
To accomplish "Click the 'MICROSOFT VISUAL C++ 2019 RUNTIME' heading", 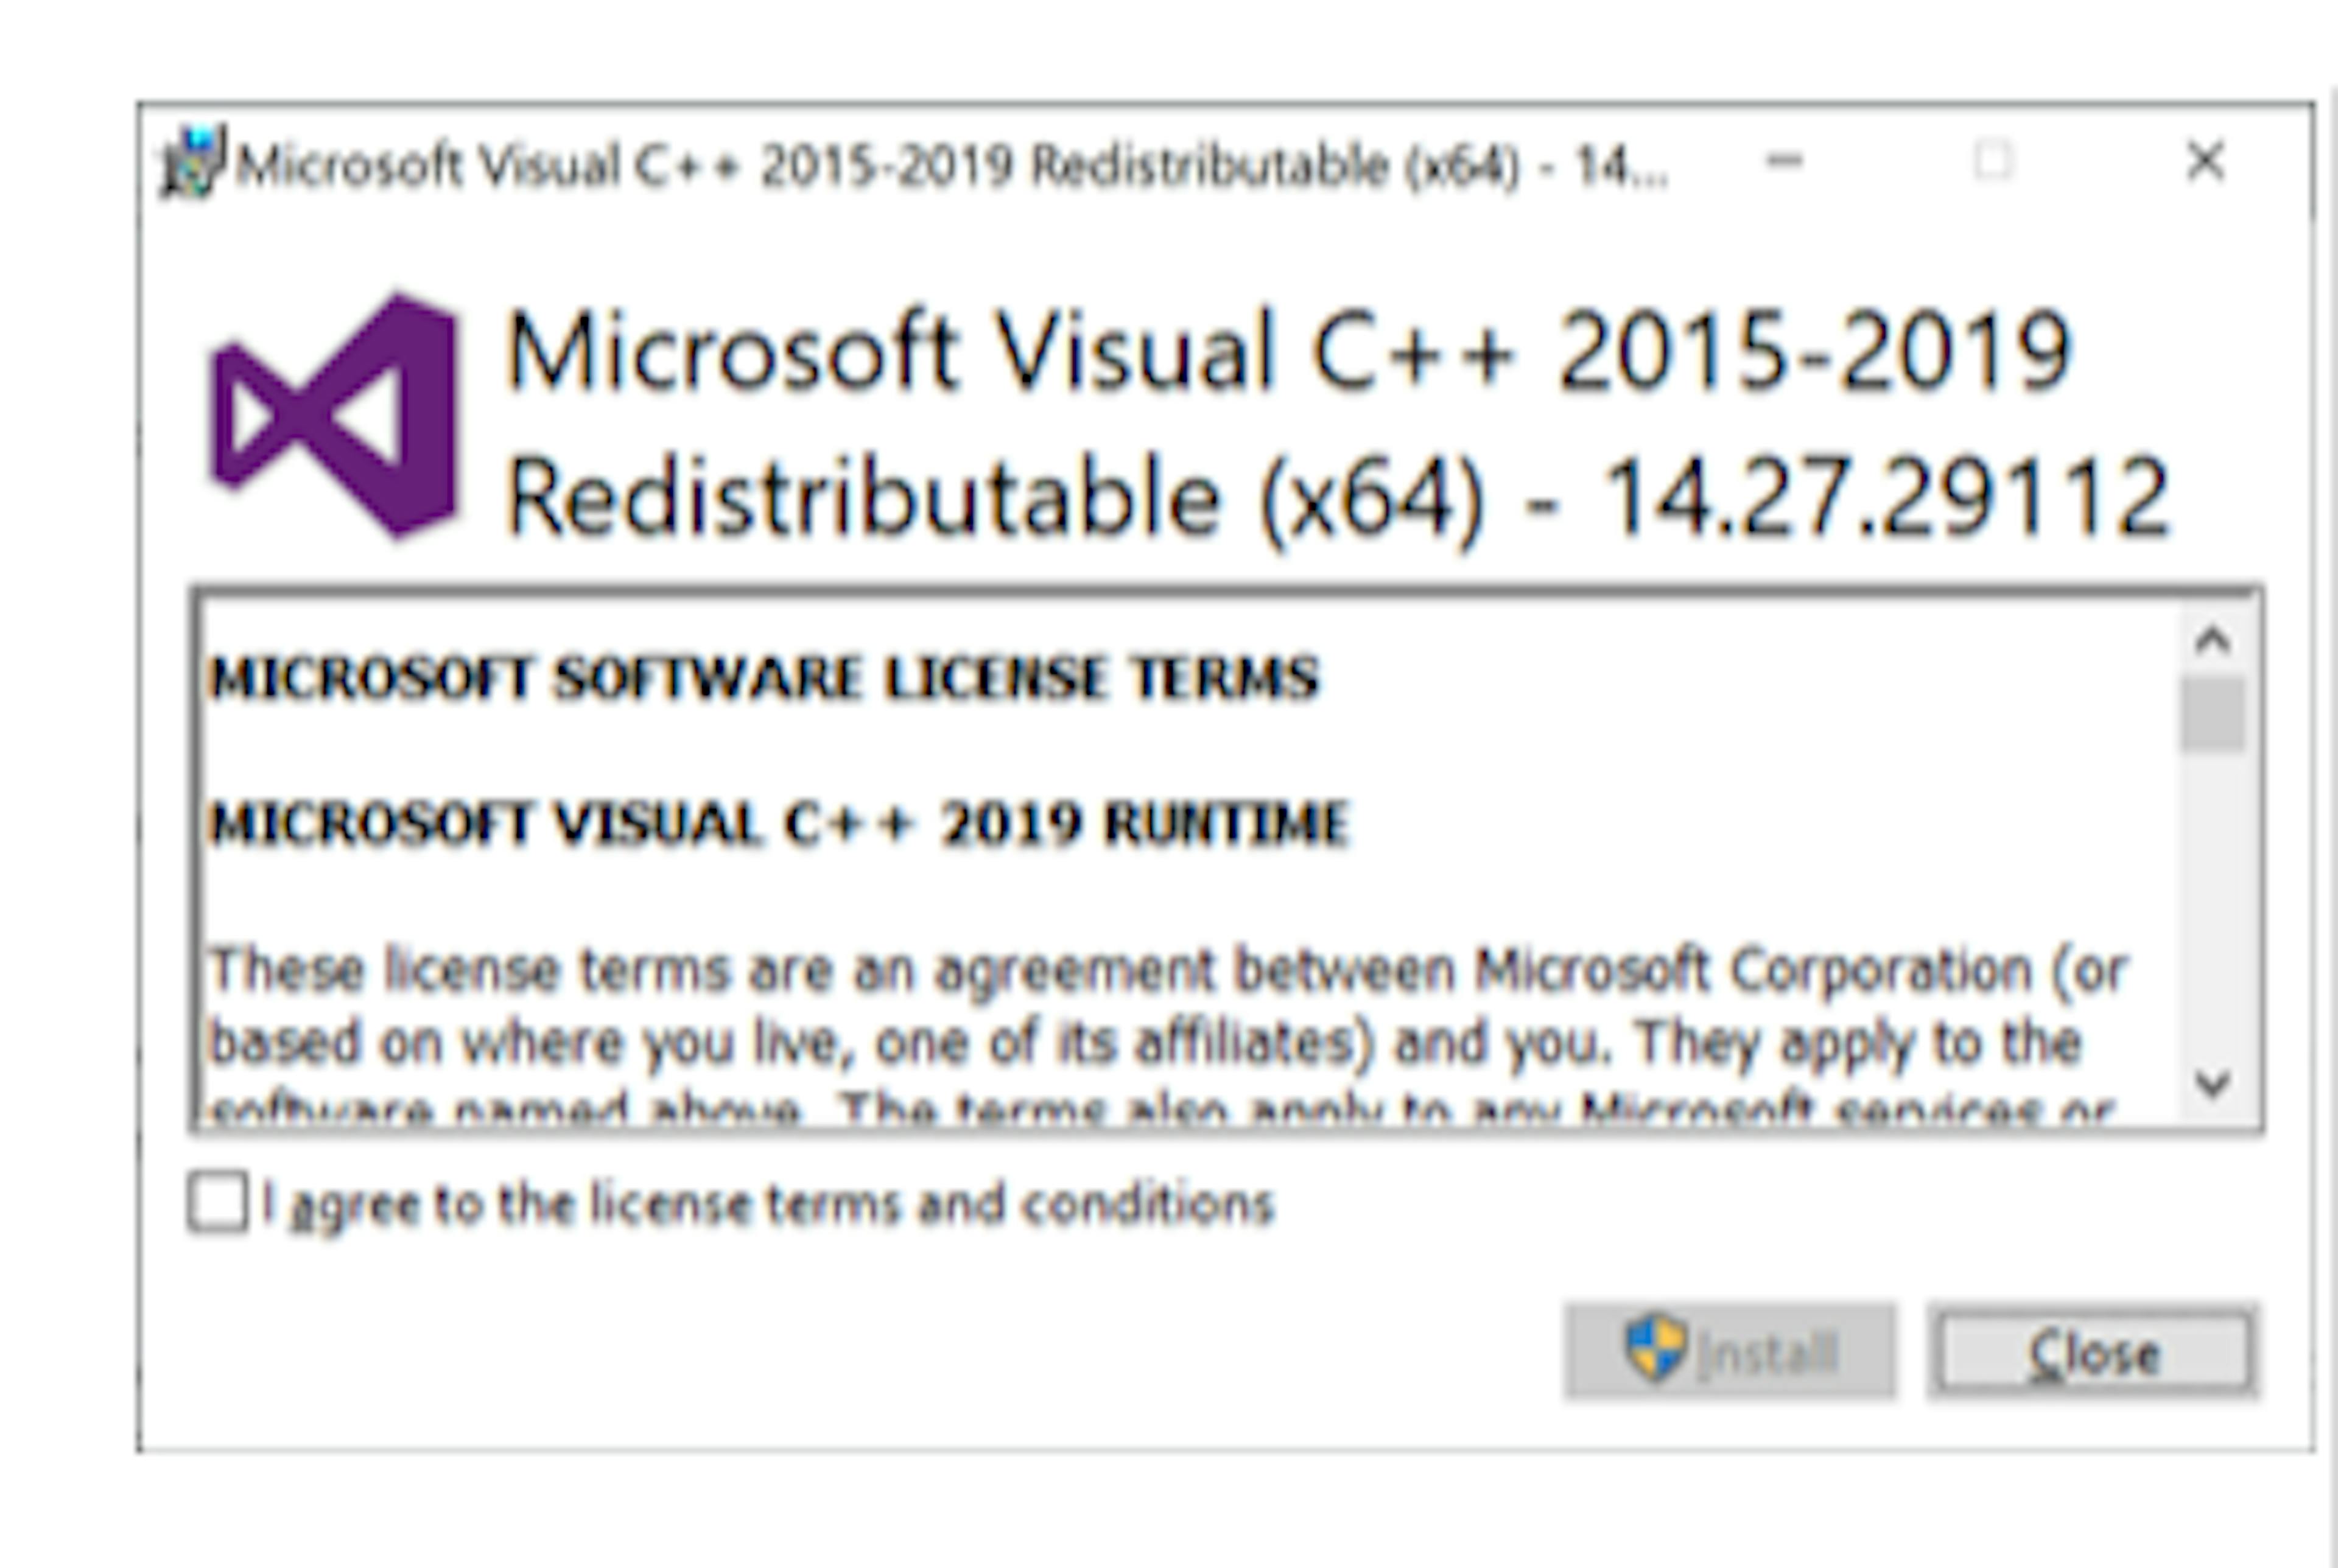I will coord(780,824).
